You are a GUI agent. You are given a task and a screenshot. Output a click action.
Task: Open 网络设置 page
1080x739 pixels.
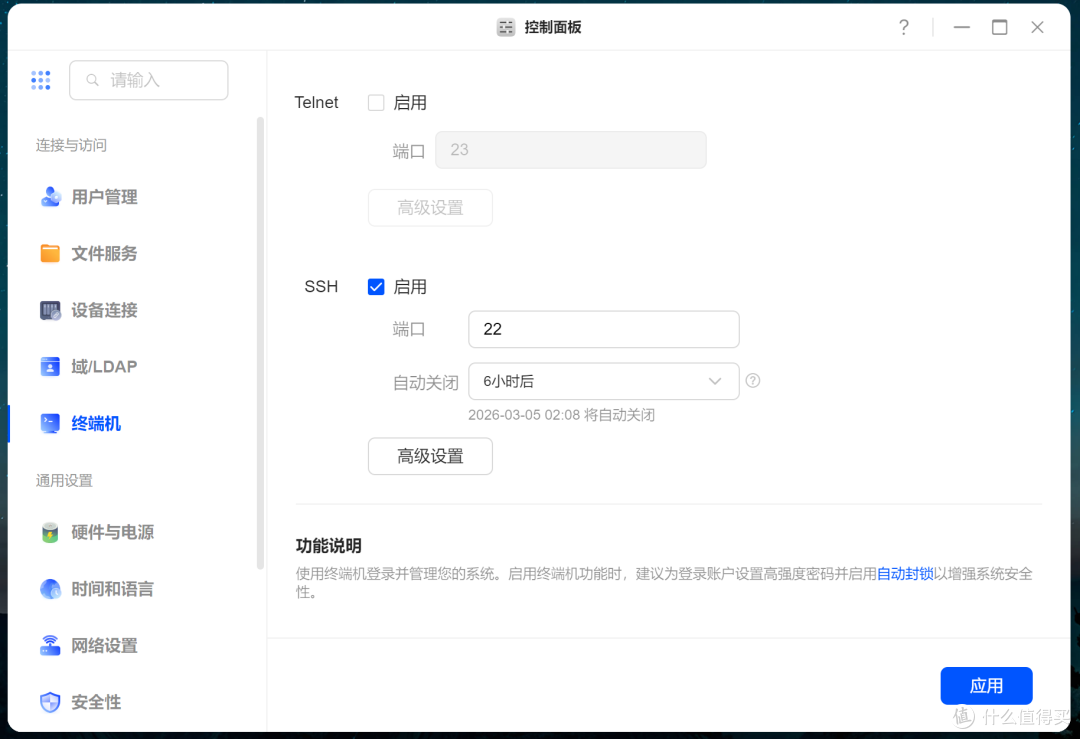click(x=104, y=645)
